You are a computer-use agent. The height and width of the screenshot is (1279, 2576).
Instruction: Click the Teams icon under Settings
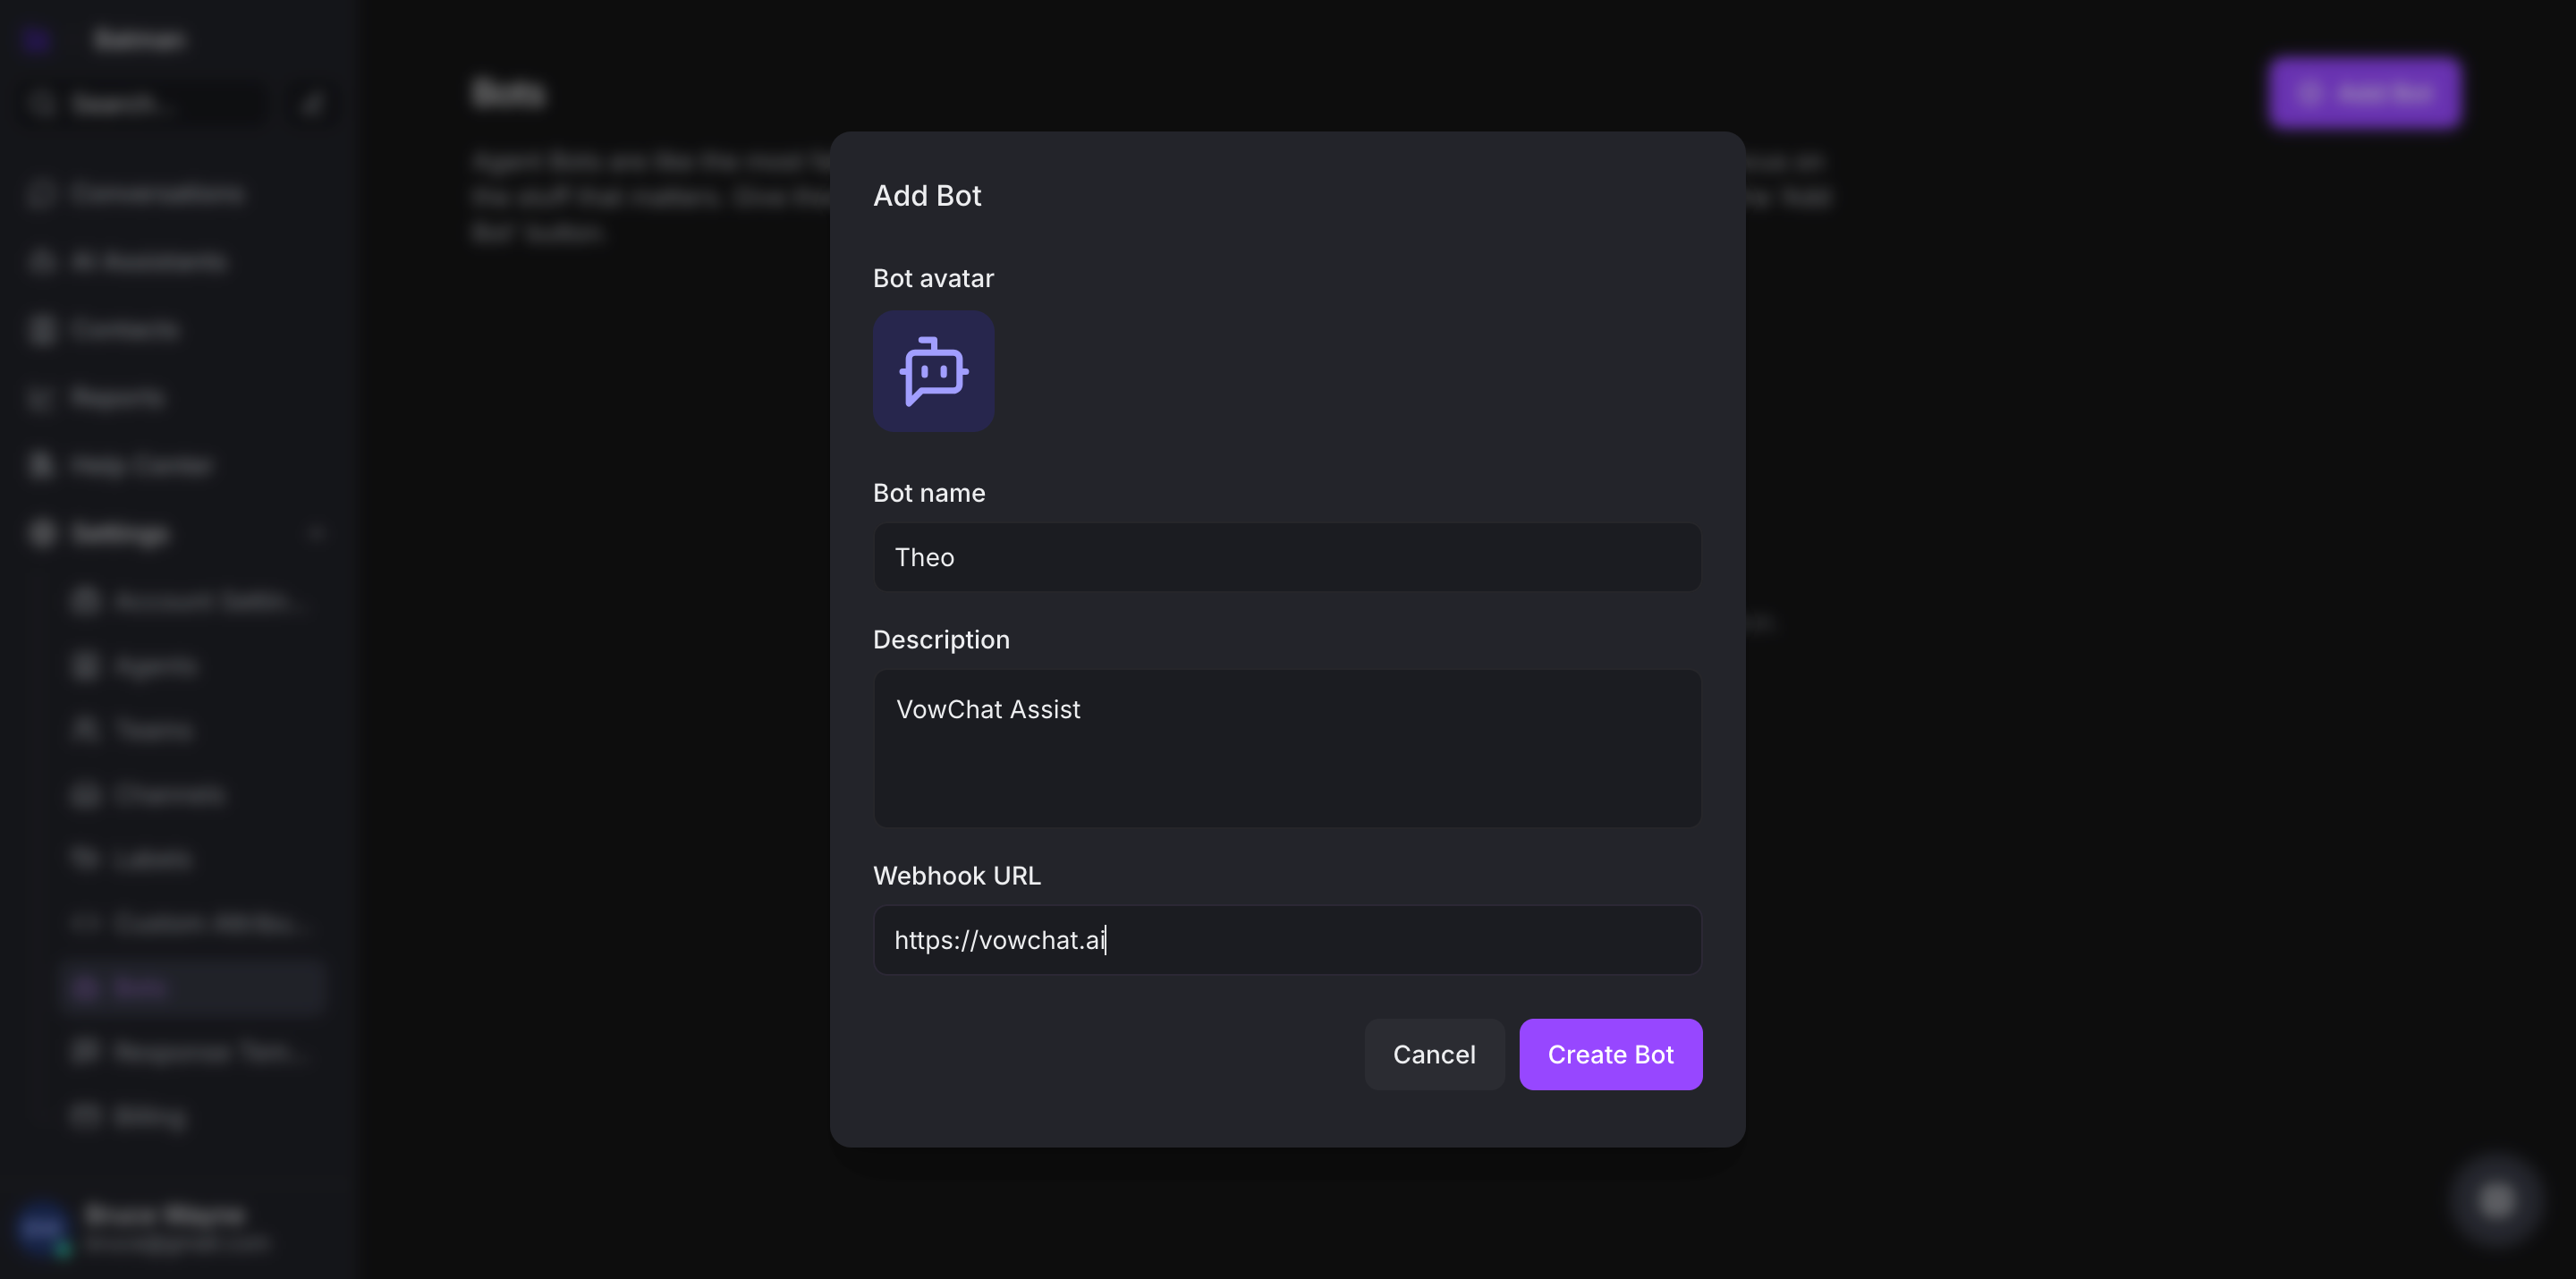(86, 730)
